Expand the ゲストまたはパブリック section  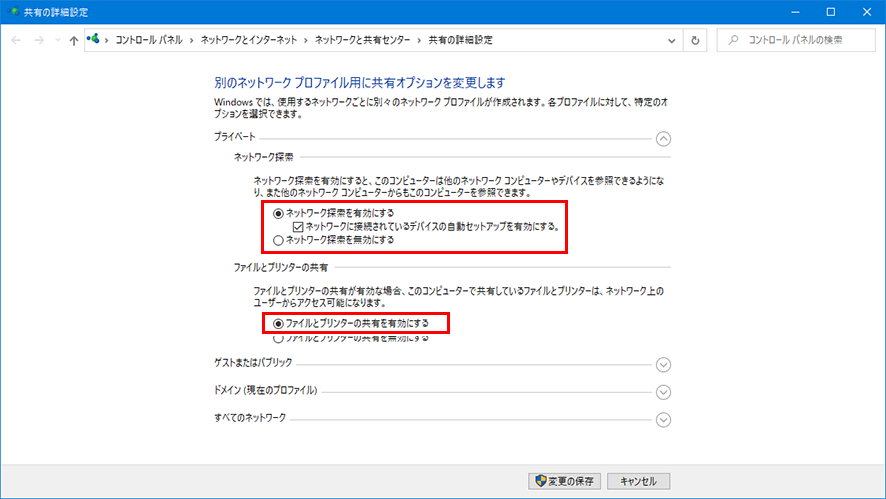663,365
